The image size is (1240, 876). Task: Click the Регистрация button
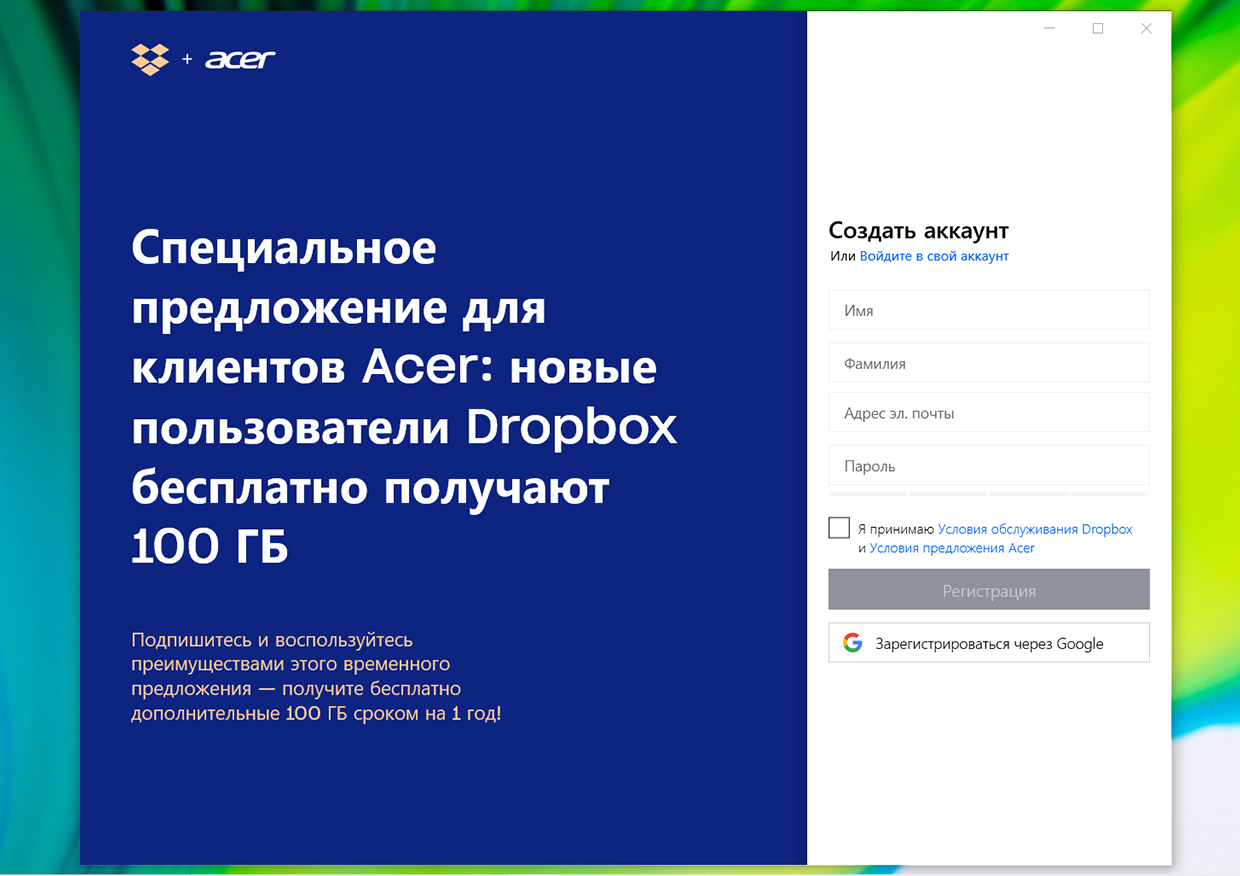pyautogui.click(x=989, y=590)
